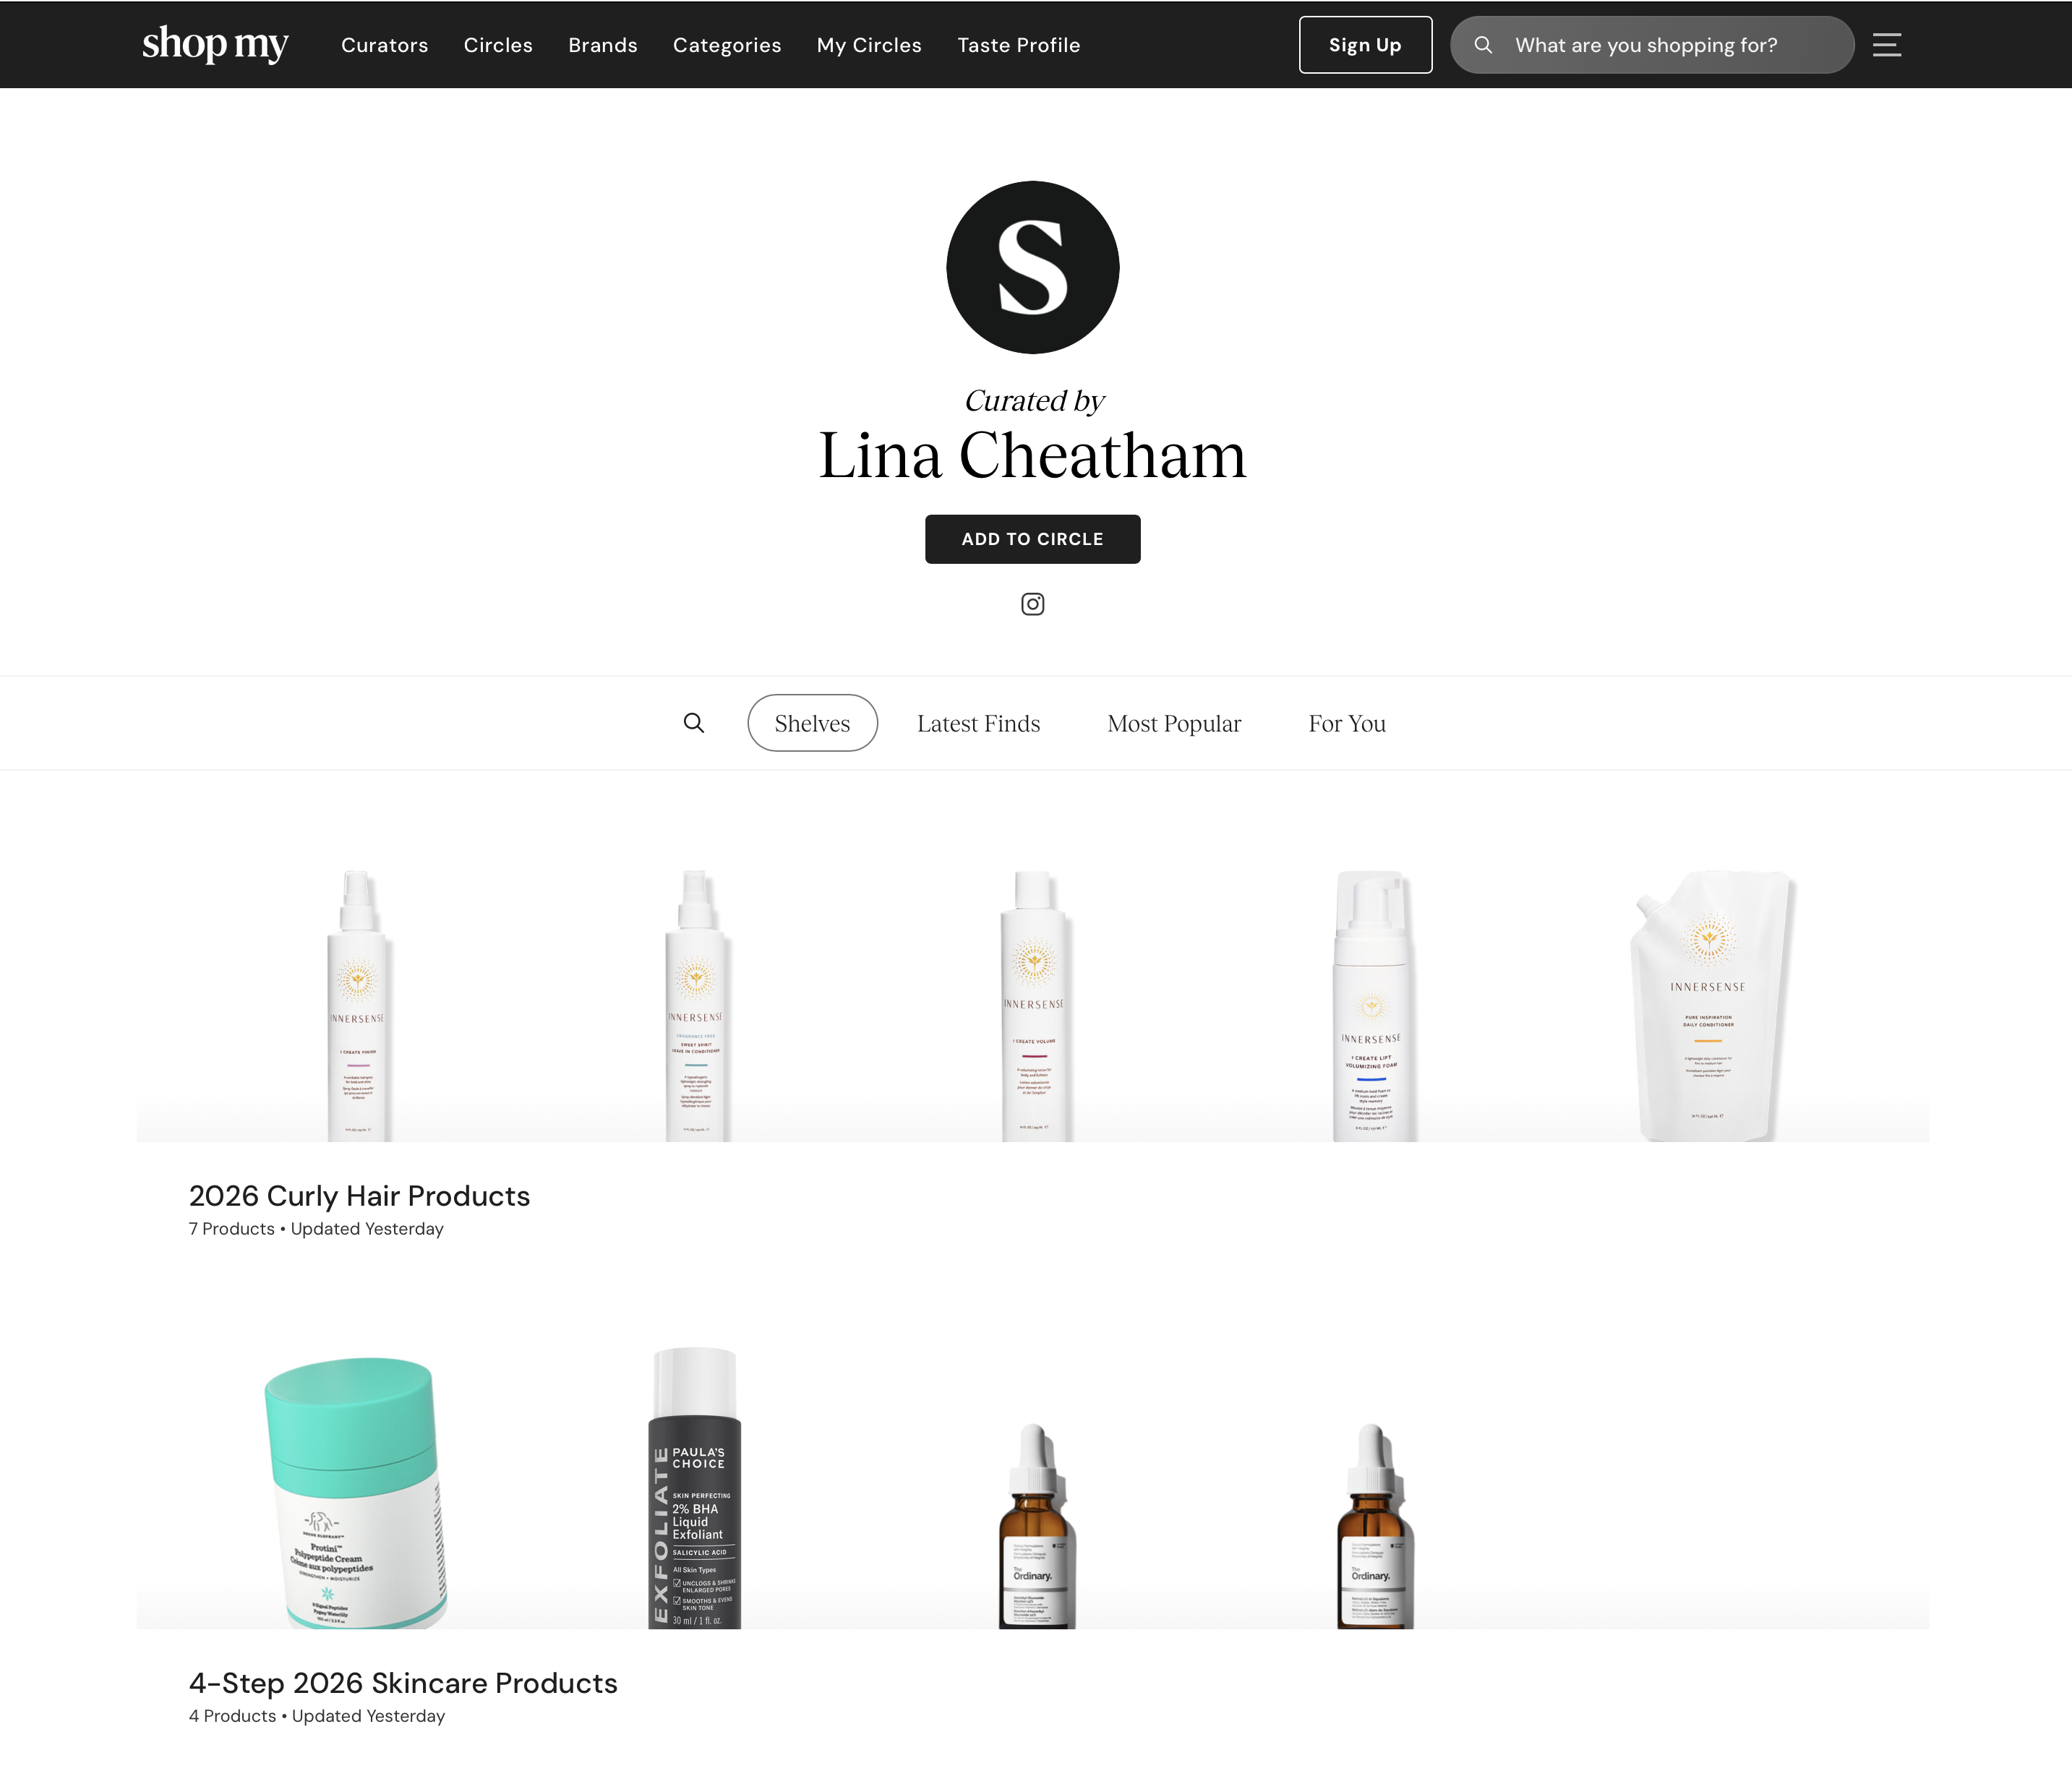Image resolution: width=2072 pixels, height=1784 pixels.
Task: Click the Sign Up button
Action: [1365, 45]
